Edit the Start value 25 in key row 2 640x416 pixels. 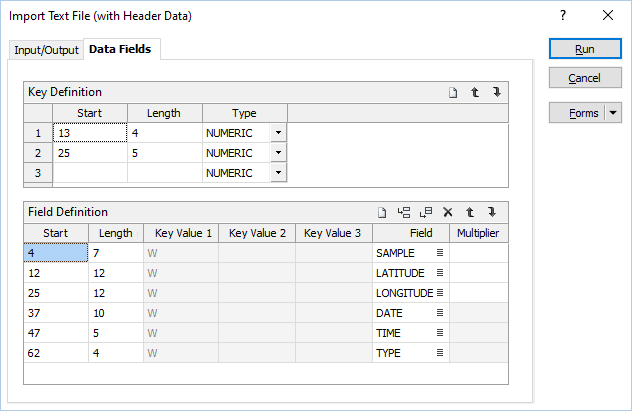coord(90,153)
